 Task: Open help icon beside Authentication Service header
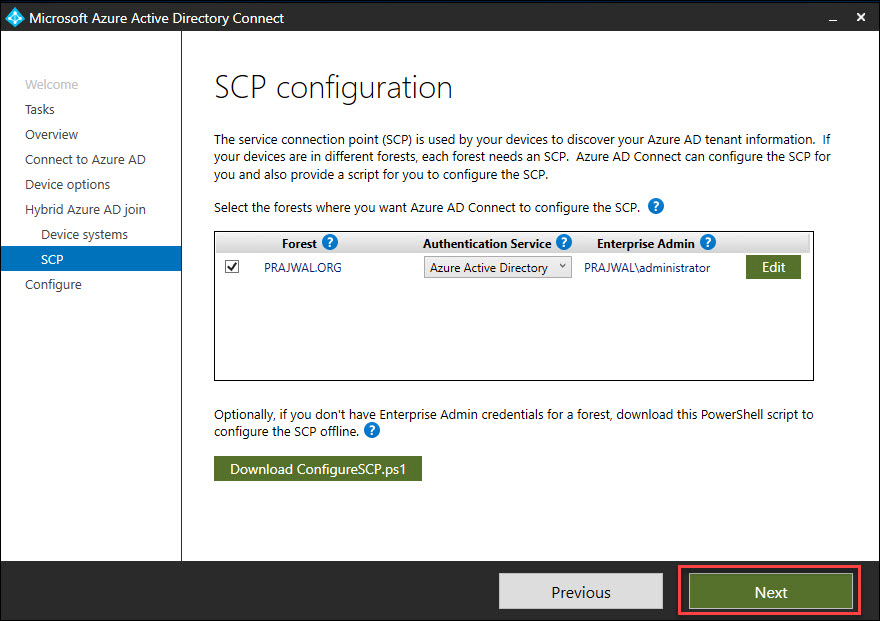[563, 242]
